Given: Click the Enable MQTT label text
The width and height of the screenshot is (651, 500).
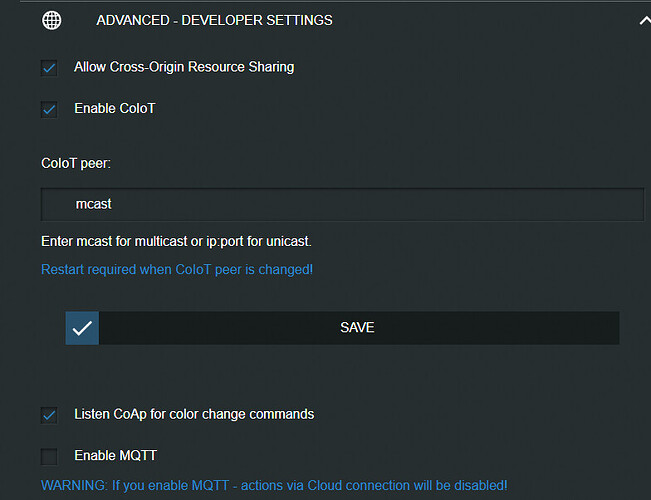Looking at the screenshot, I should (x=115, y=456).
